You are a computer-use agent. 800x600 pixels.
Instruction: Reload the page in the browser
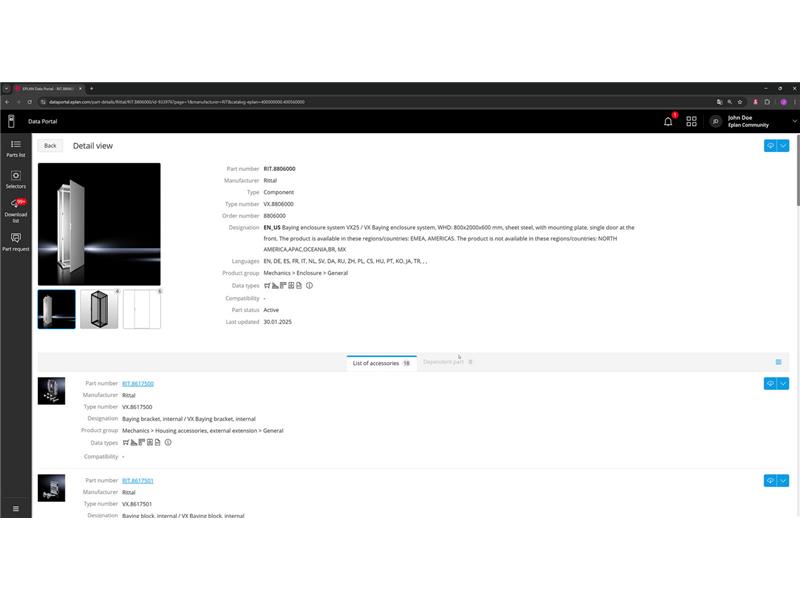[x=30, y=102]
